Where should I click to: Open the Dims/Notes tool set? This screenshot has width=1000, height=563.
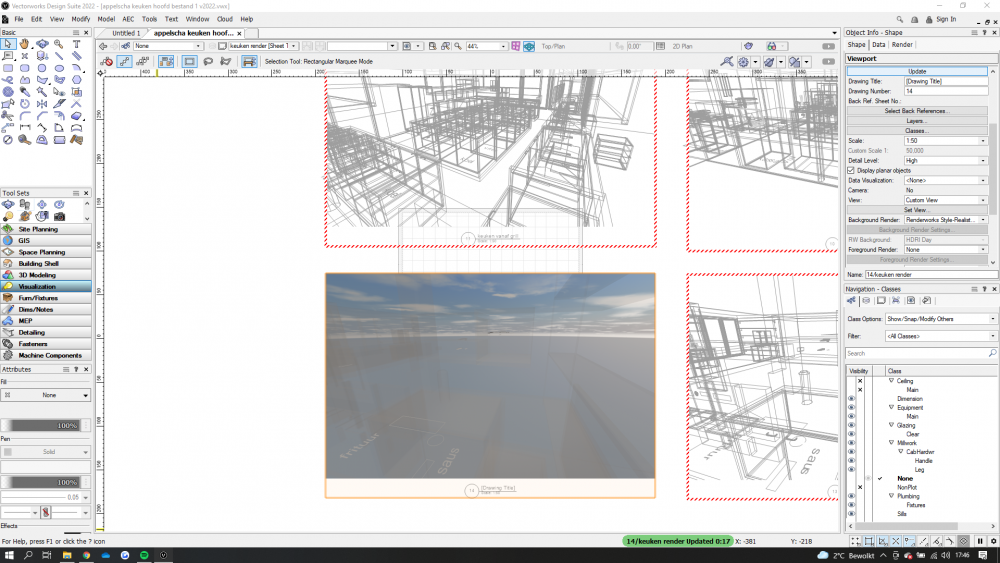coord(47,309)
